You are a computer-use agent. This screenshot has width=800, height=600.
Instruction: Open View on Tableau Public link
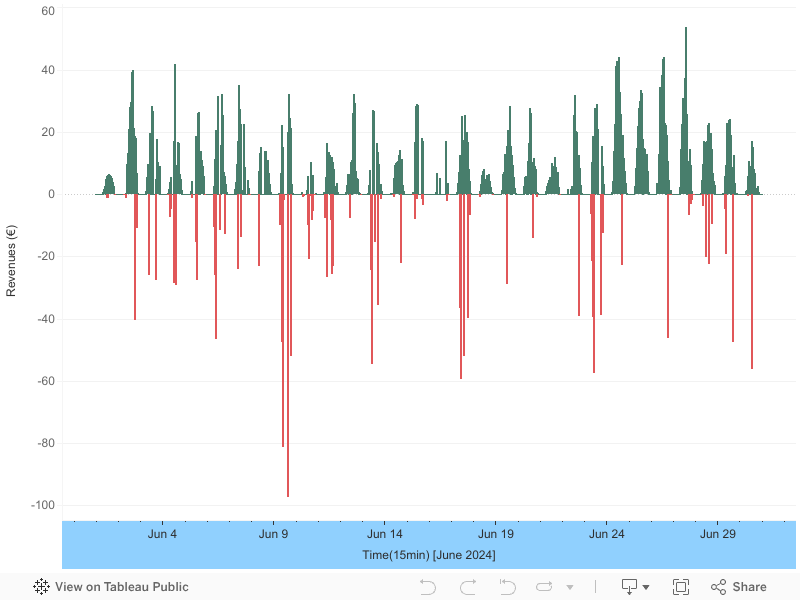[121, 587]
